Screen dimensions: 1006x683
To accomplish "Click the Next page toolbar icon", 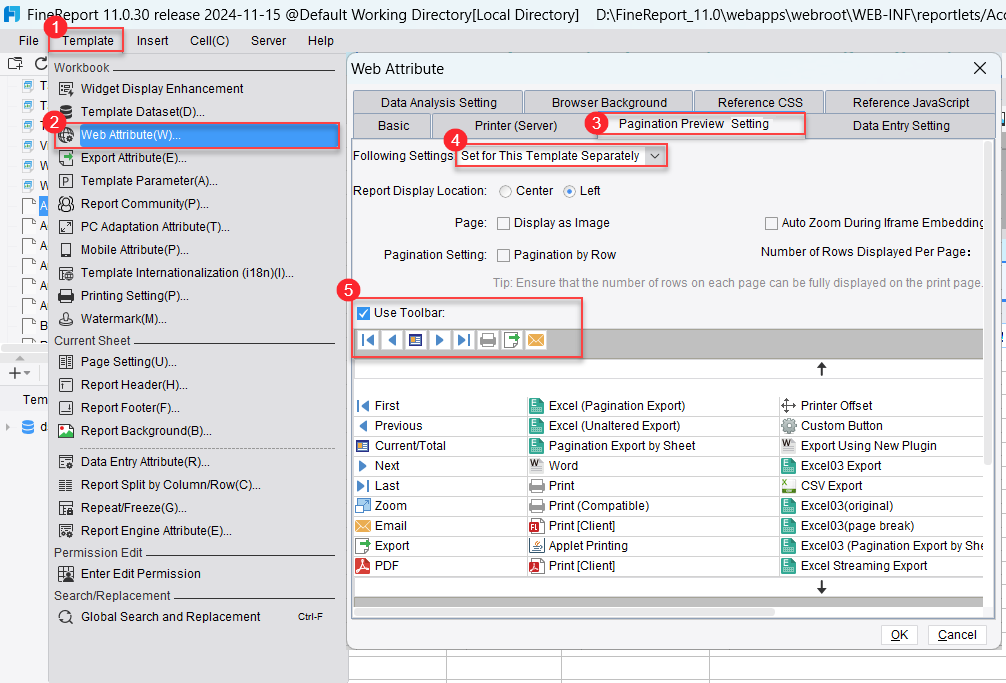I will pyautogui.click(x=439, y=340).
